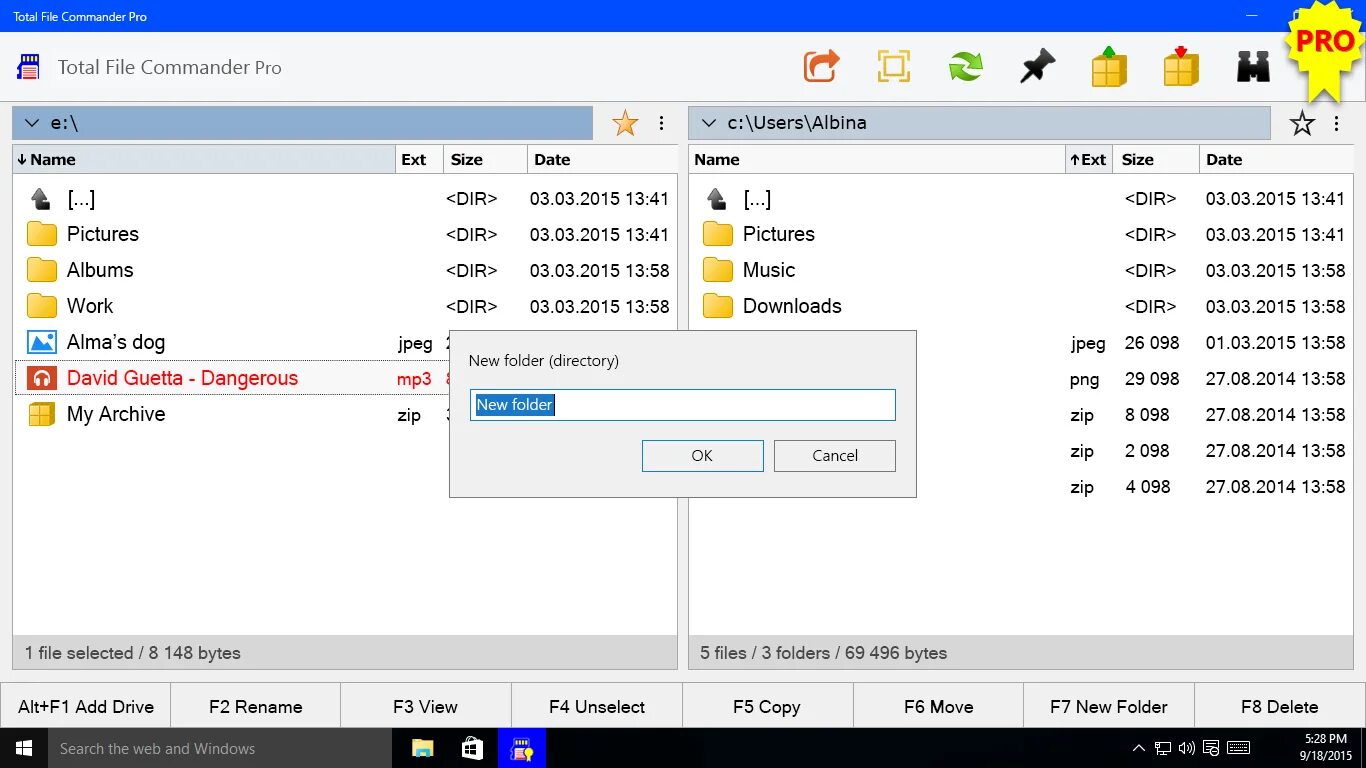The width and height of the screenshot is (1366, 768).
Task: Sort left panel by Ext column
Action: point(419,159)
